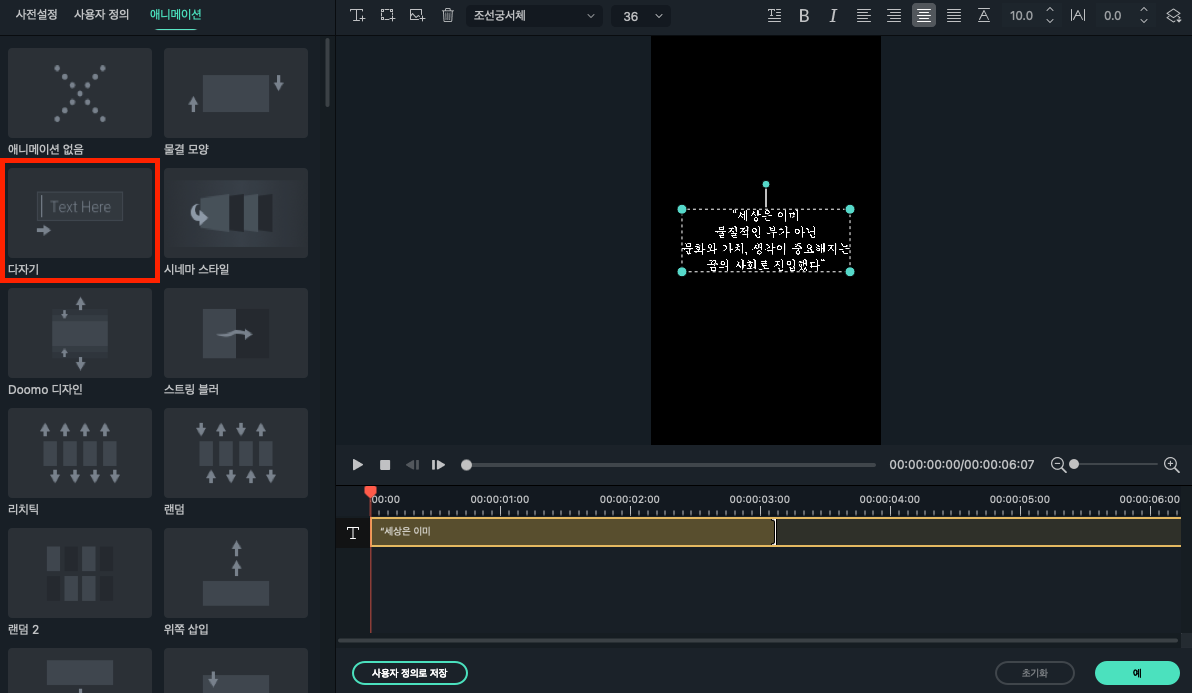This screenshot has width=1192, height=693.
Task: Click the 00:00:00:00/00:00:06:07 timecode
Action: pos(962,464)
